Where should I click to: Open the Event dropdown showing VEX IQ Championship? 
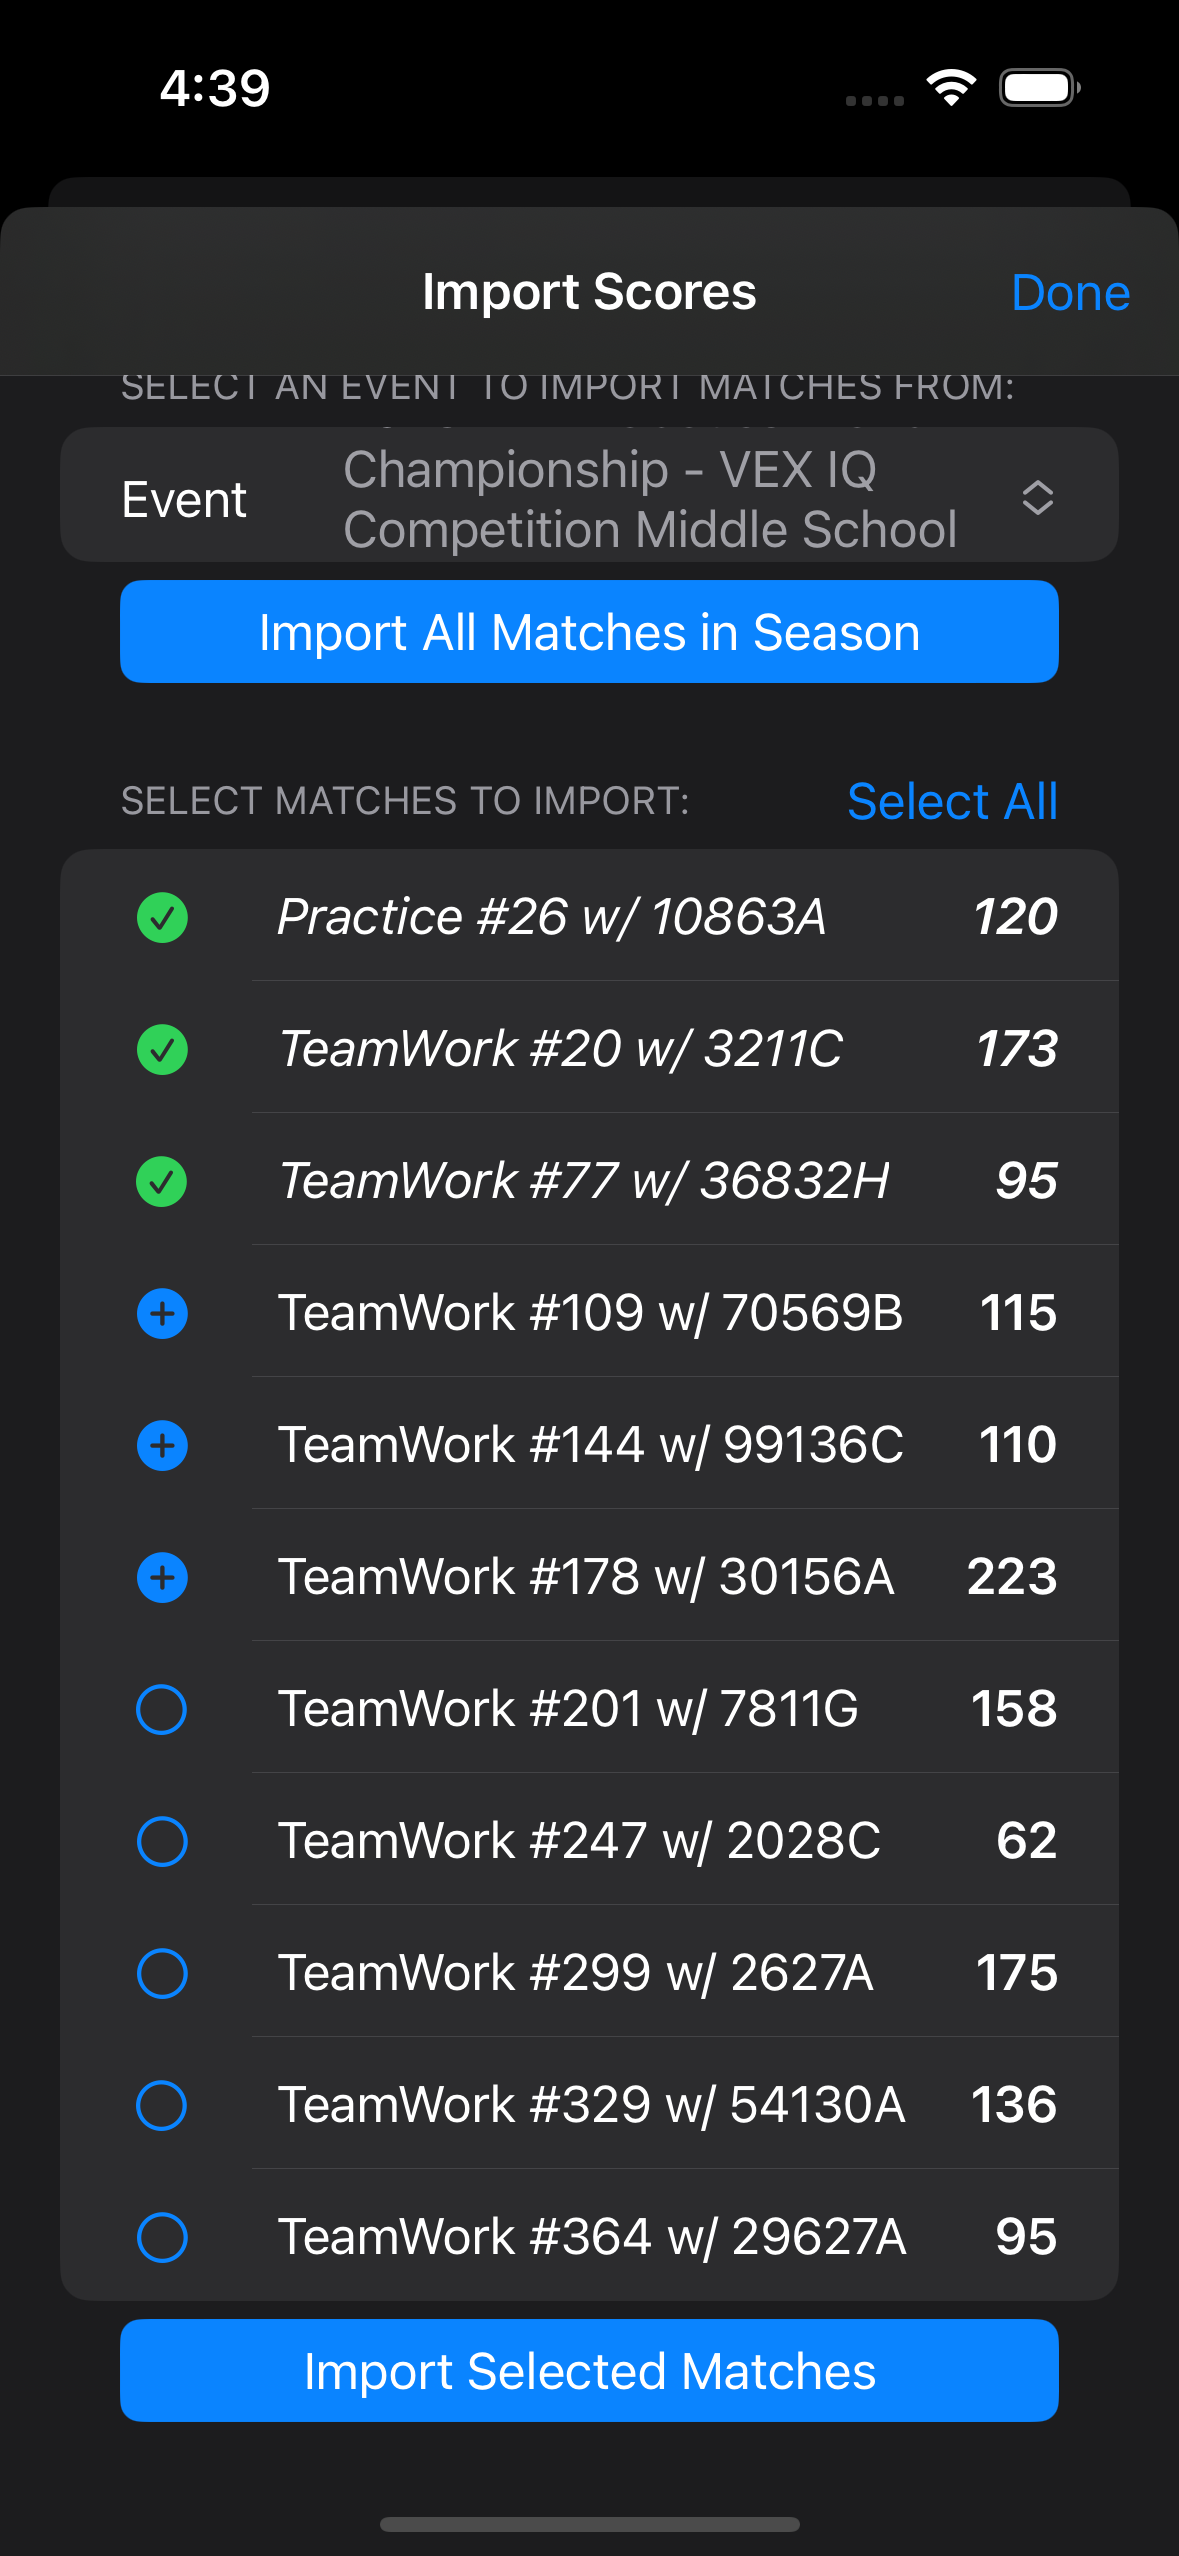click(x=589, y=495)
